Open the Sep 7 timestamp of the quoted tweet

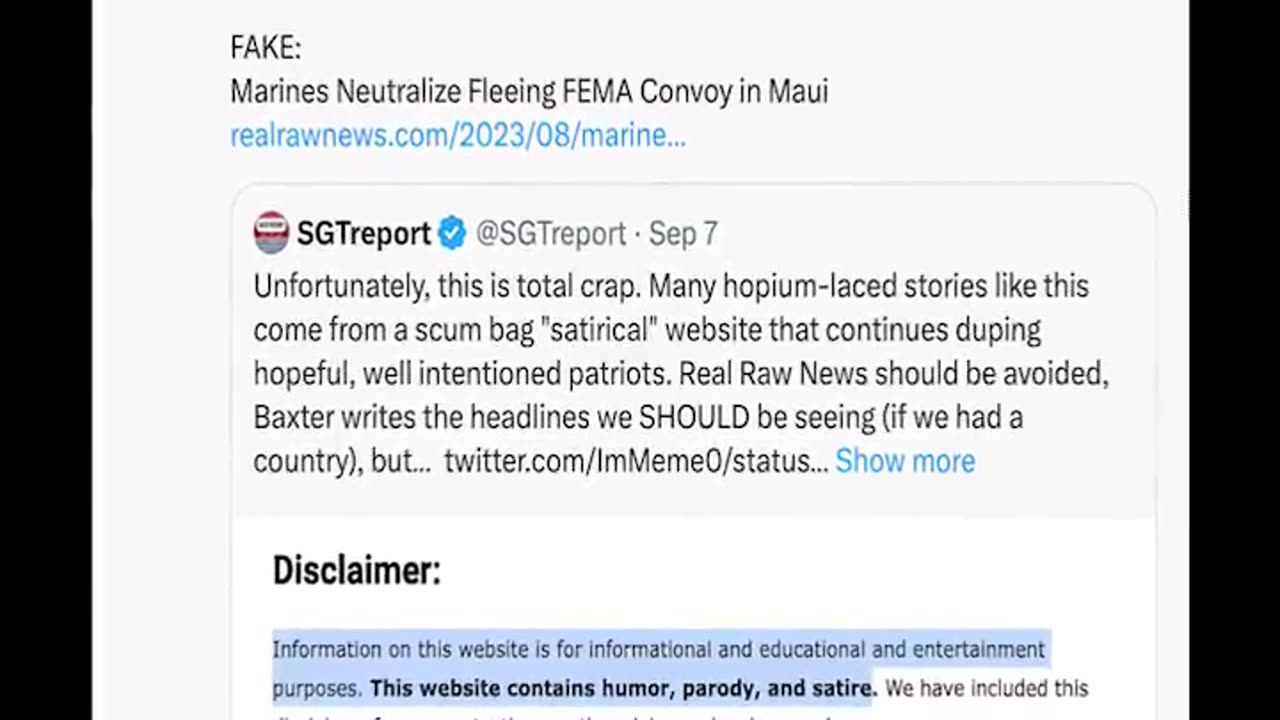pyautogui.click(x=683, y=234)
